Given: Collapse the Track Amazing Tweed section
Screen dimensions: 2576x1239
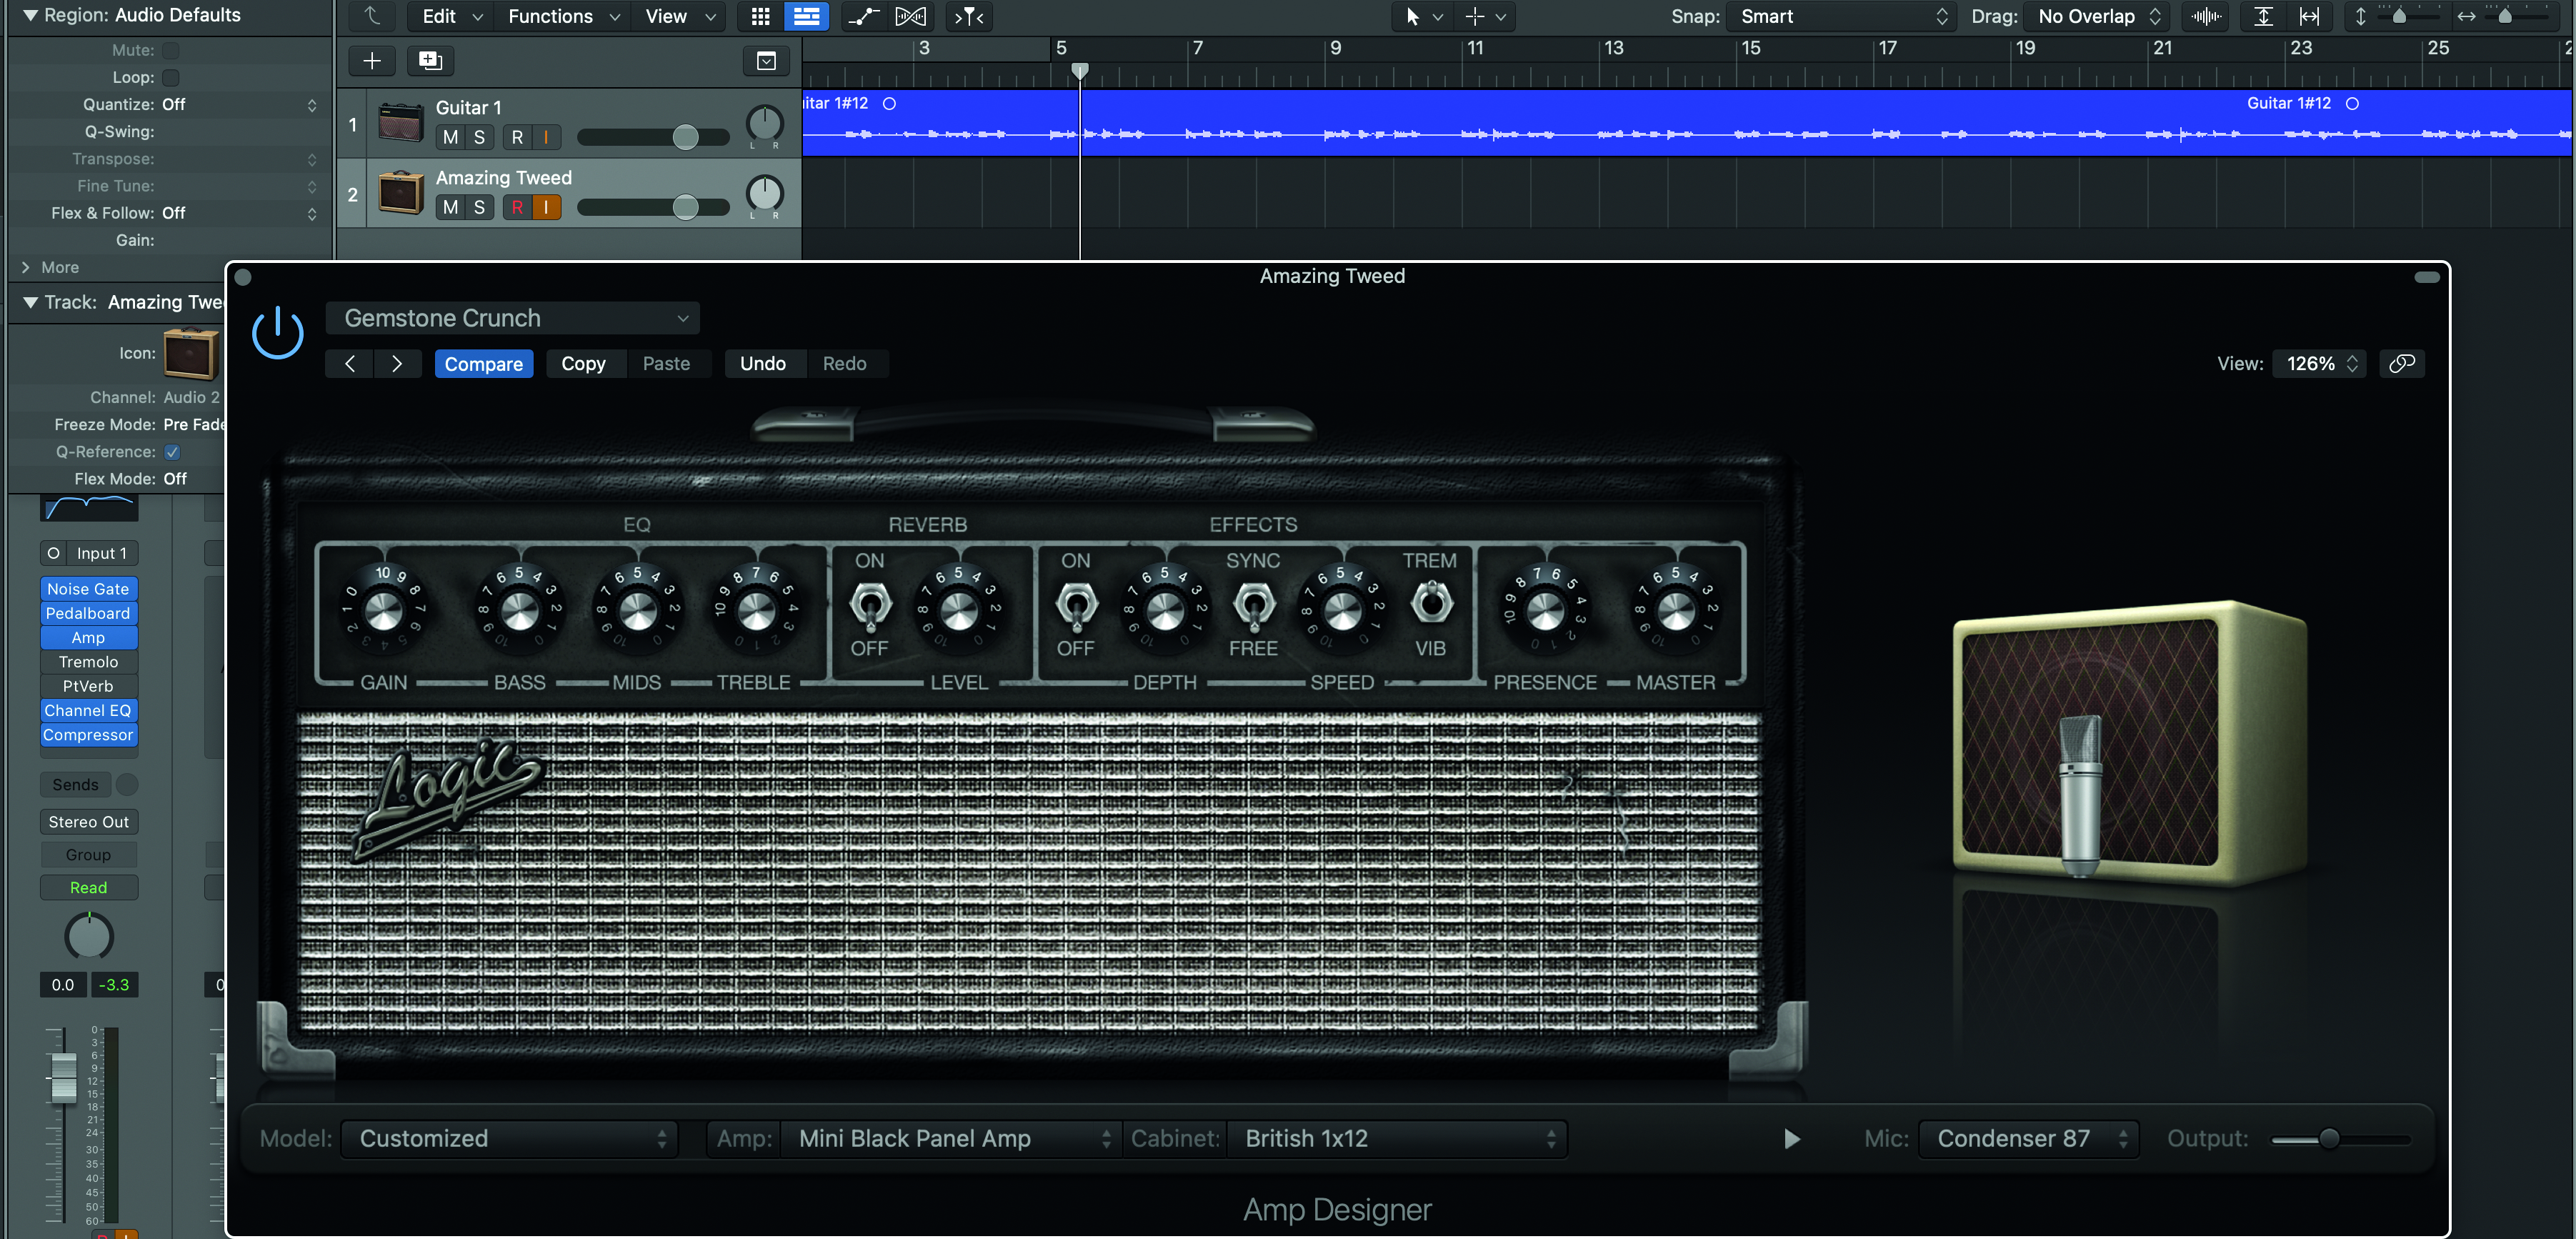Looking at the screenshot, I should point(31,302).
